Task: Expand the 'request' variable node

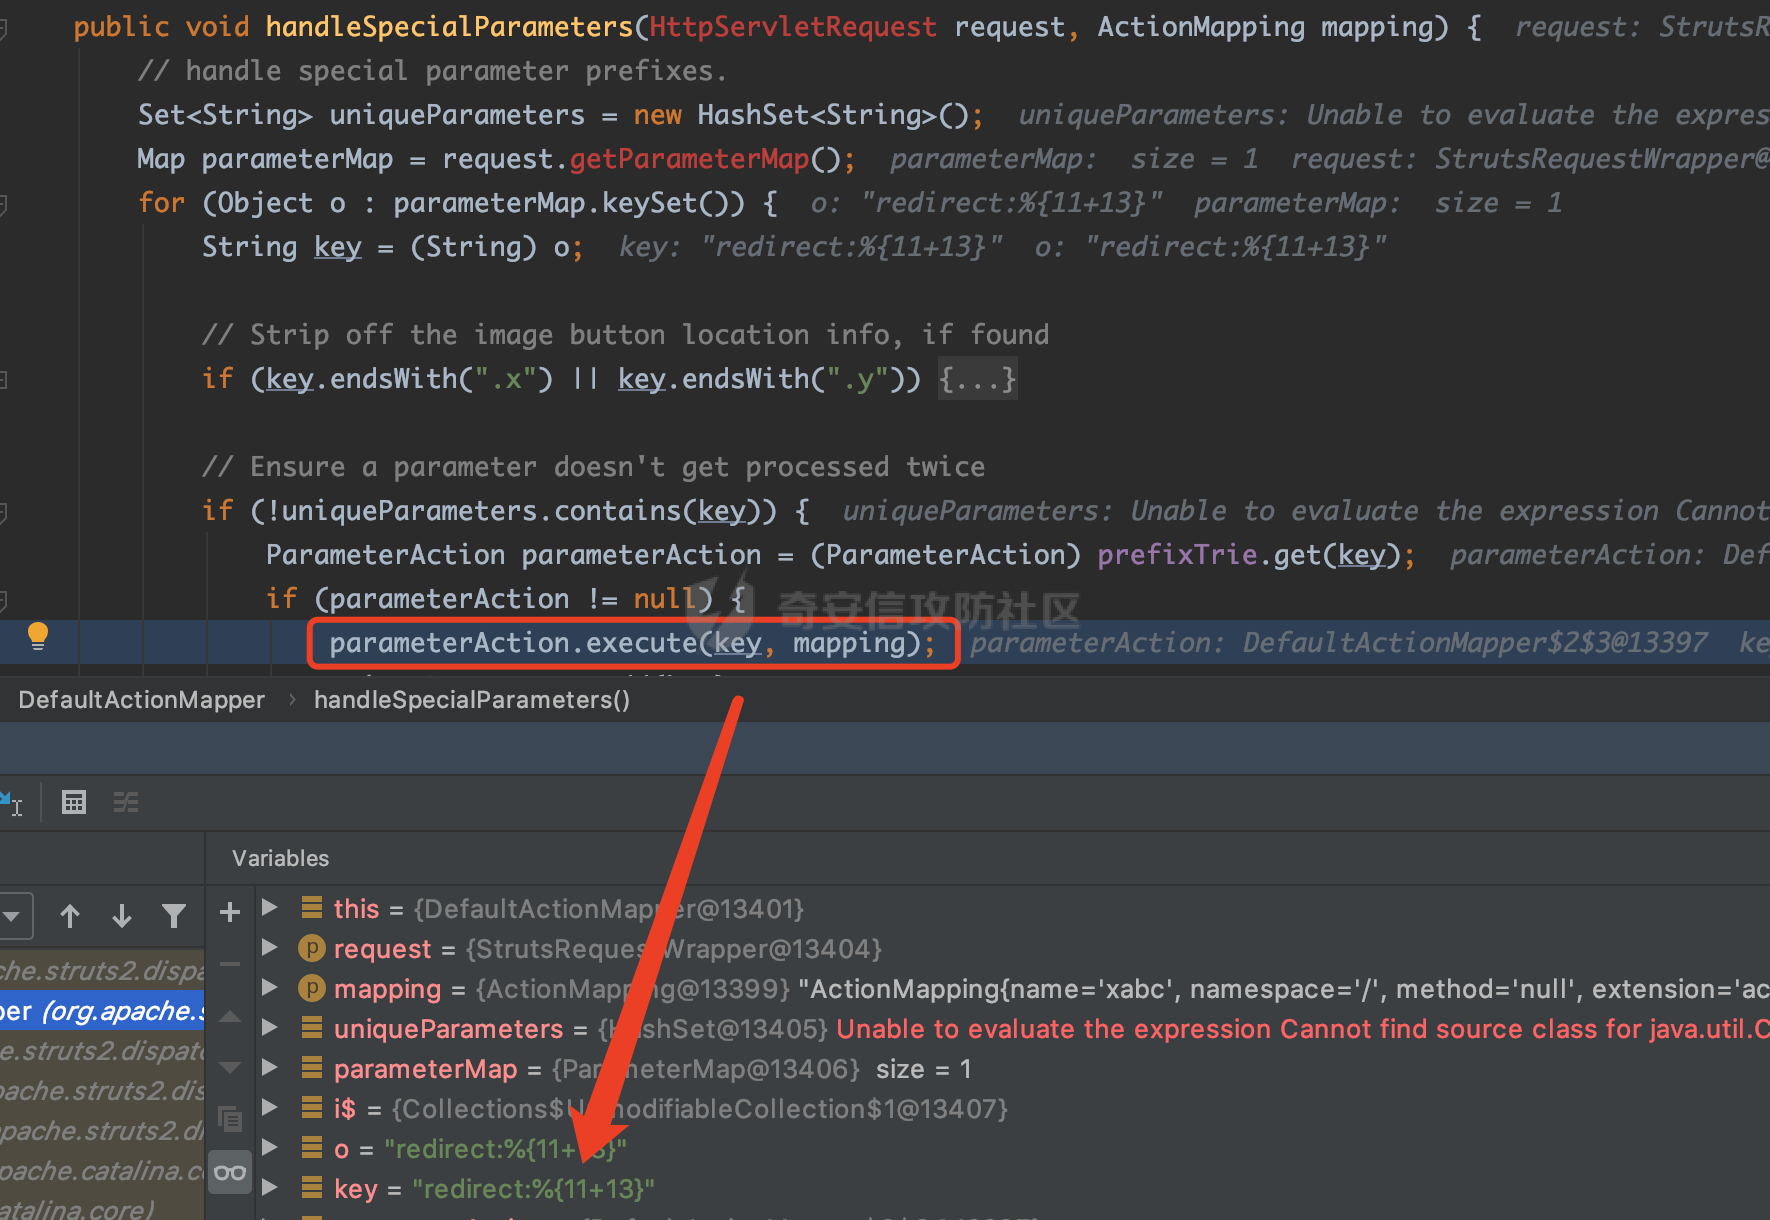Action: (x=269, y=947)
